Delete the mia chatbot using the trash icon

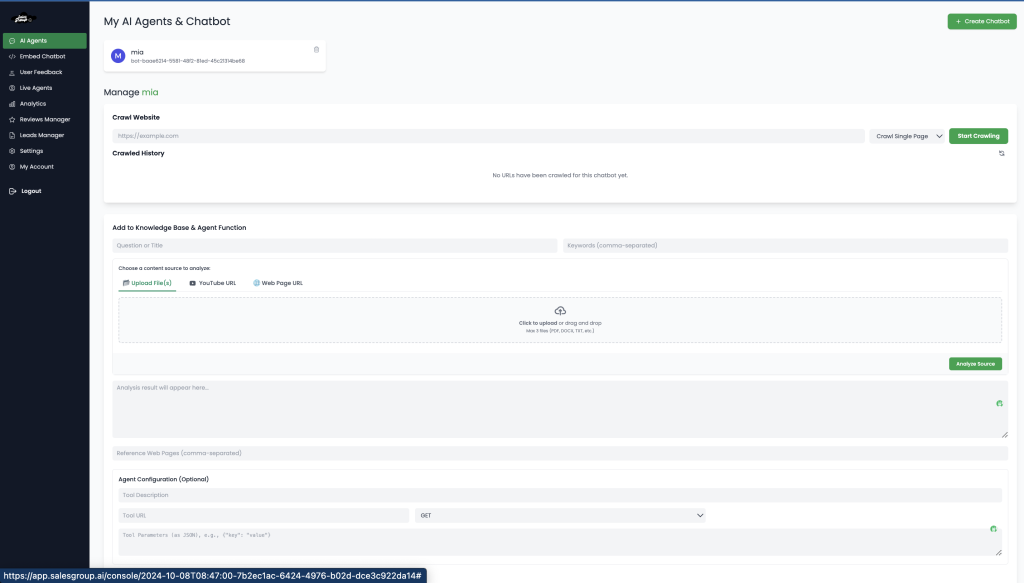316,49
